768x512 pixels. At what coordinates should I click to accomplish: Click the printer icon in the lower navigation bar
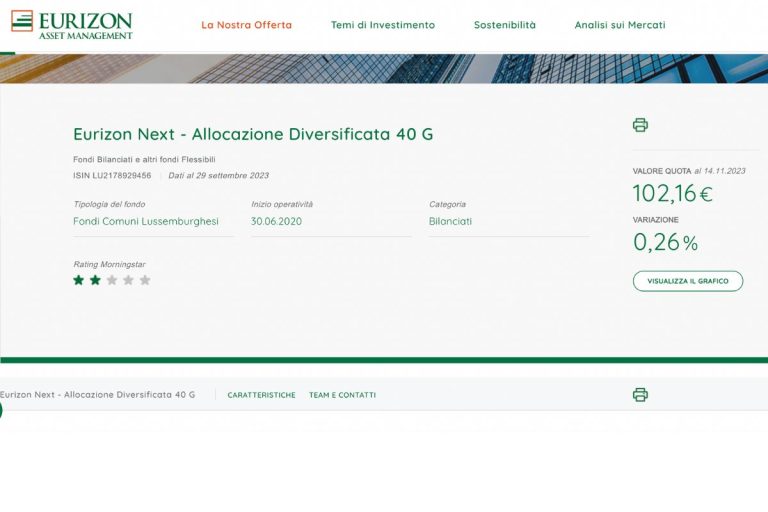tap(640, 394)
